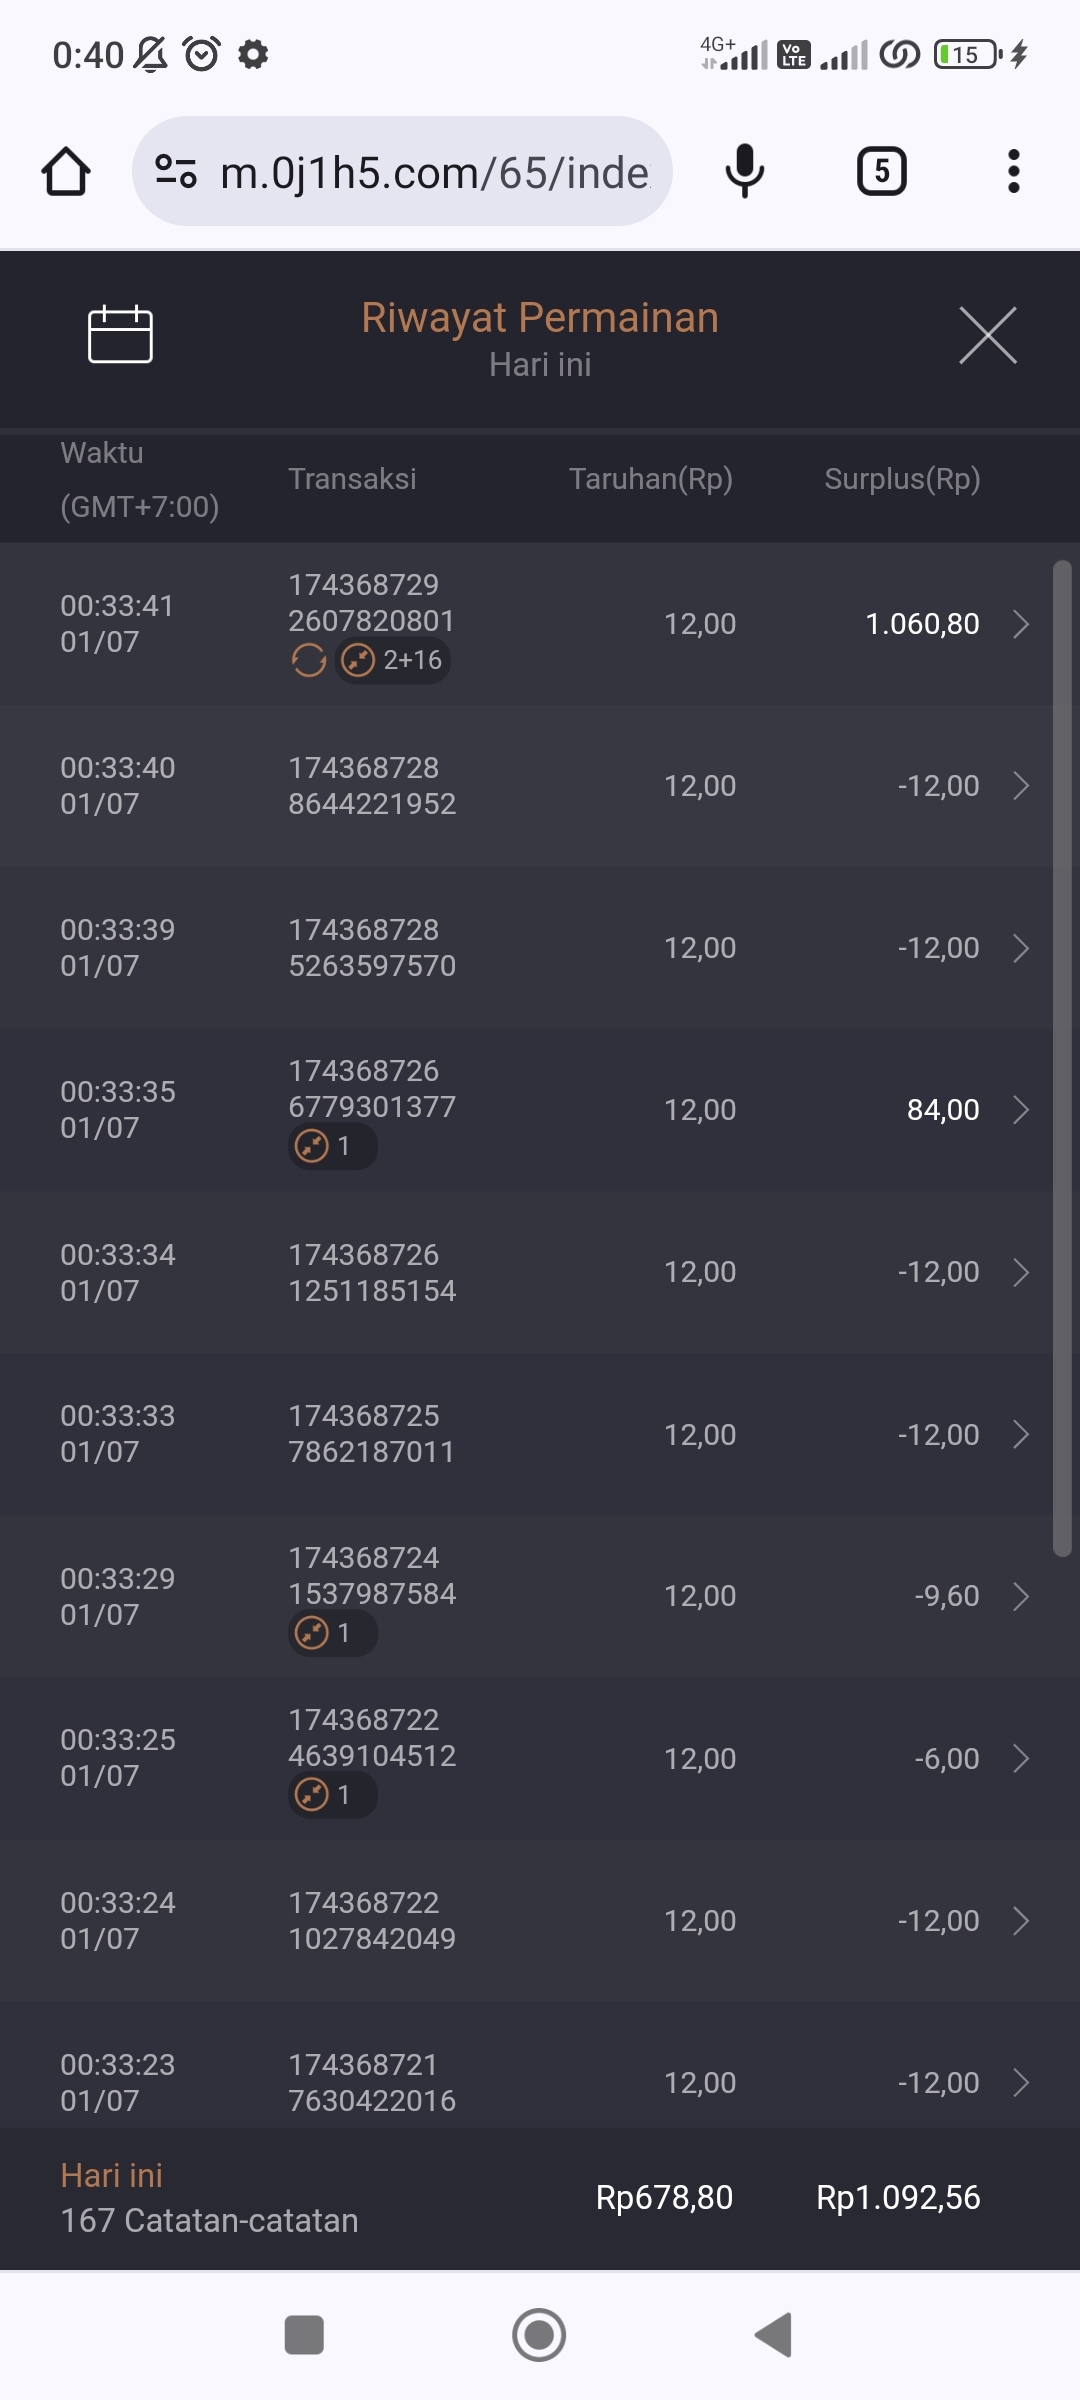The width and height of the screenshot is (1080, 2400).
Task: Open transaction 1743687288644221952 row
Action: (372, 786)
